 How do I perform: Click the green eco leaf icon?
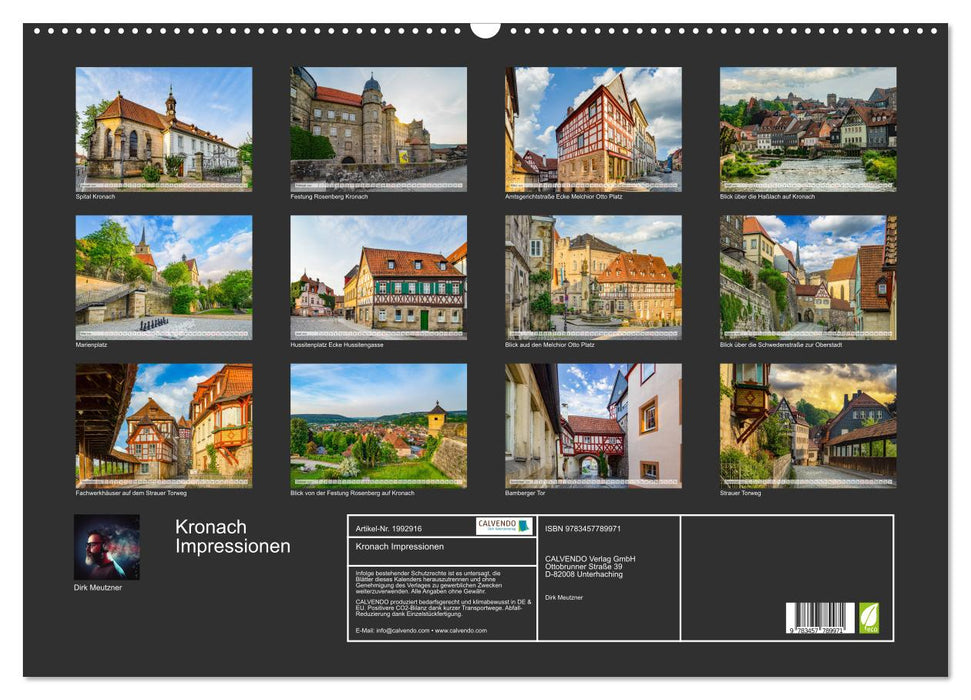coord(869,616)
